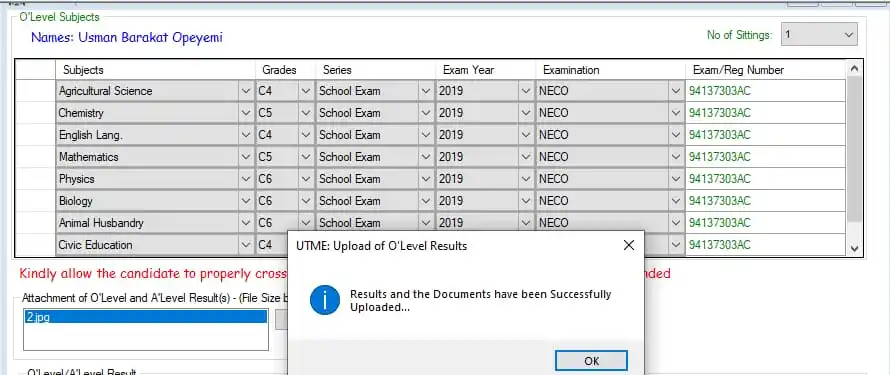Image resolution: width=890 pixels, height=375 pixels.
Task: Click the blue information icon in dialog
Action: [325, 300]
